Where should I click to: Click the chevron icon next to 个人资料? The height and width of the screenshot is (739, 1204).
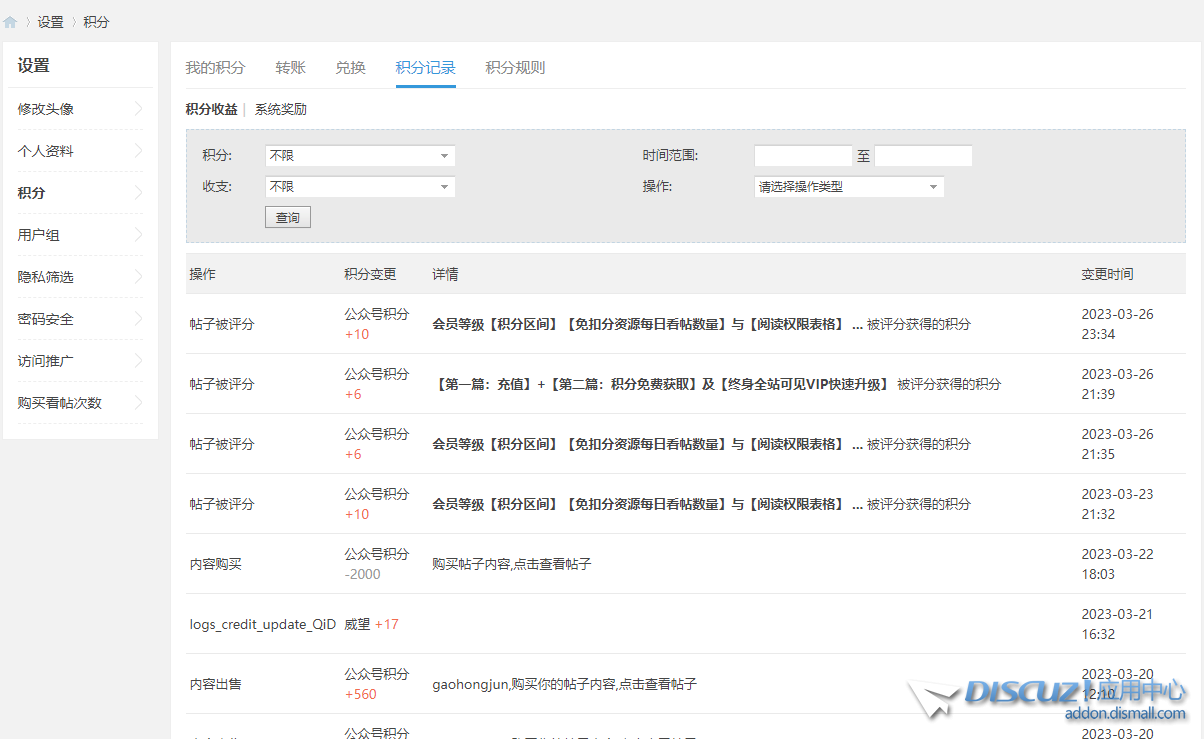point(138,151)
